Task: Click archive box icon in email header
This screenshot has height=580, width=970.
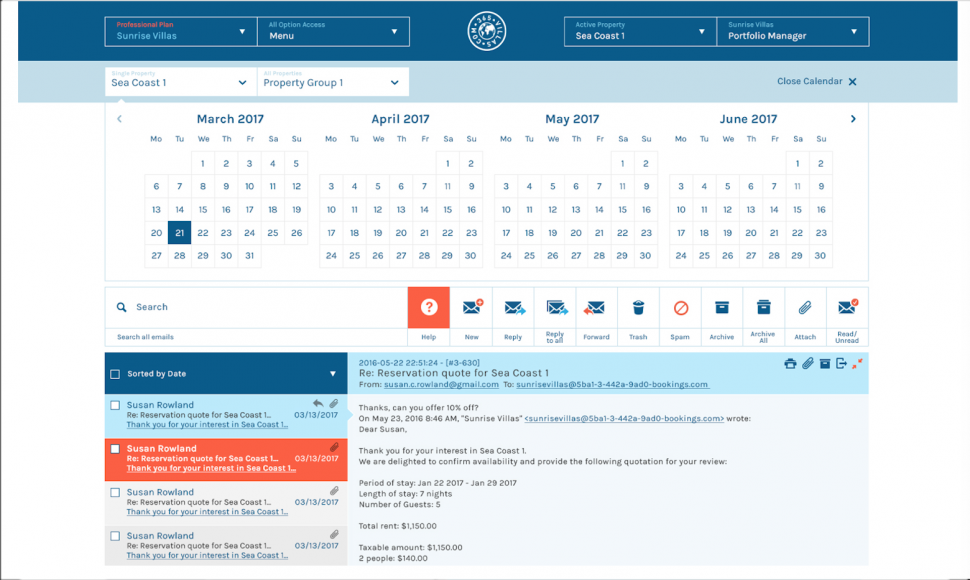Action: click(x=825, y=364)
